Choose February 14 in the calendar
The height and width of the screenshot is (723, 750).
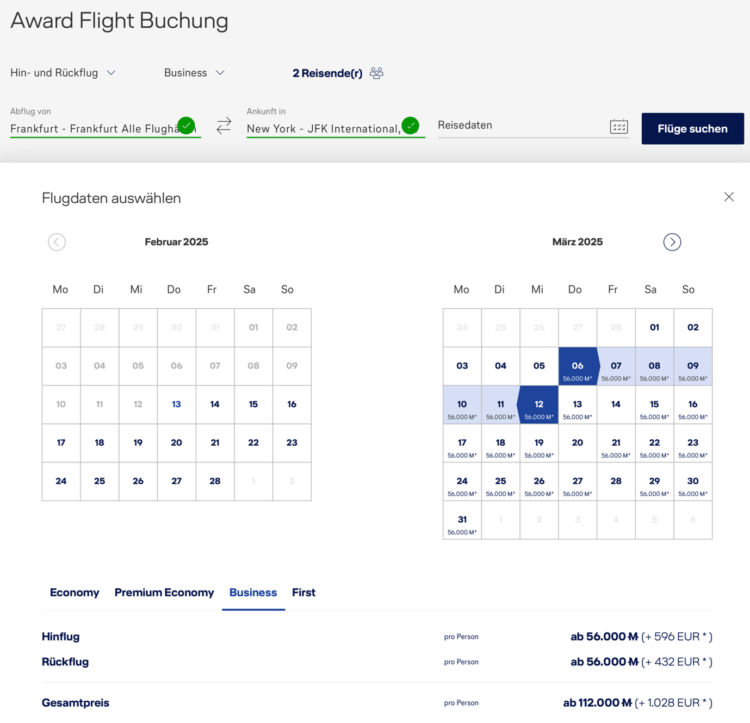tap(214, 405)
